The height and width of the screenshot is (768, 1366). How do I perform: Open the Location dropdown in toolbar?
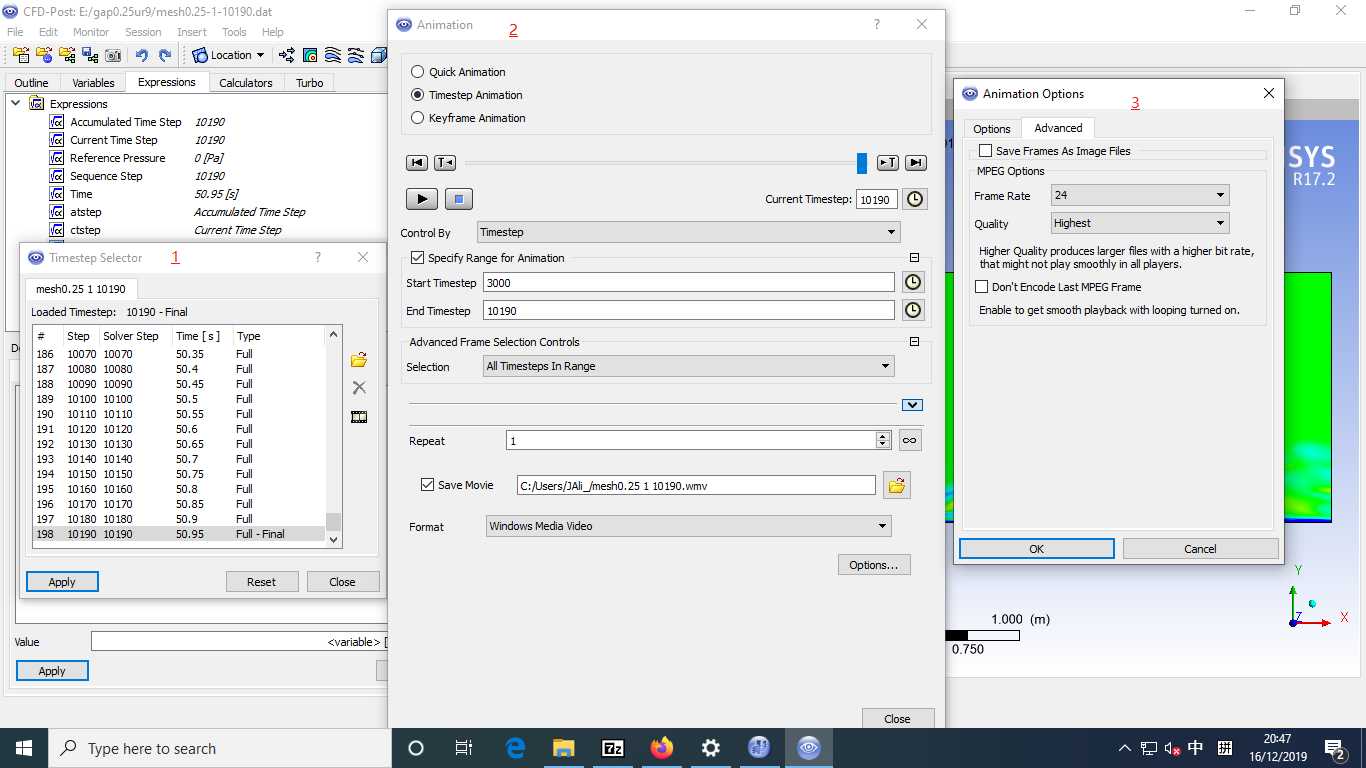pyautogui.click(x=229, y=55)
